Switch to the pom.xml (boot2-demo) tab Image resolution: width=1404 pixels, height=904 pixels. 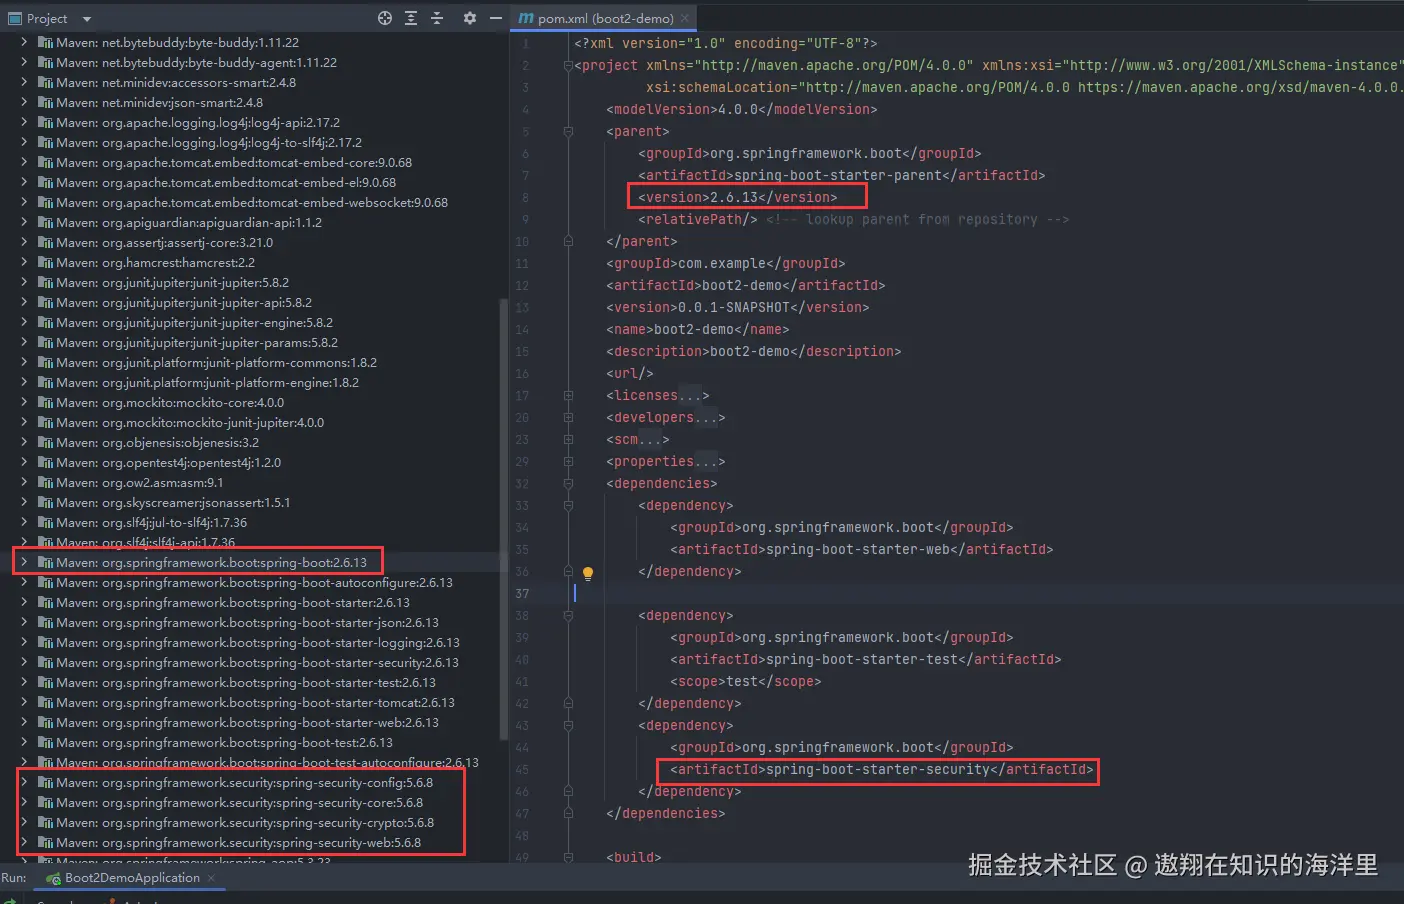[604, 18]
